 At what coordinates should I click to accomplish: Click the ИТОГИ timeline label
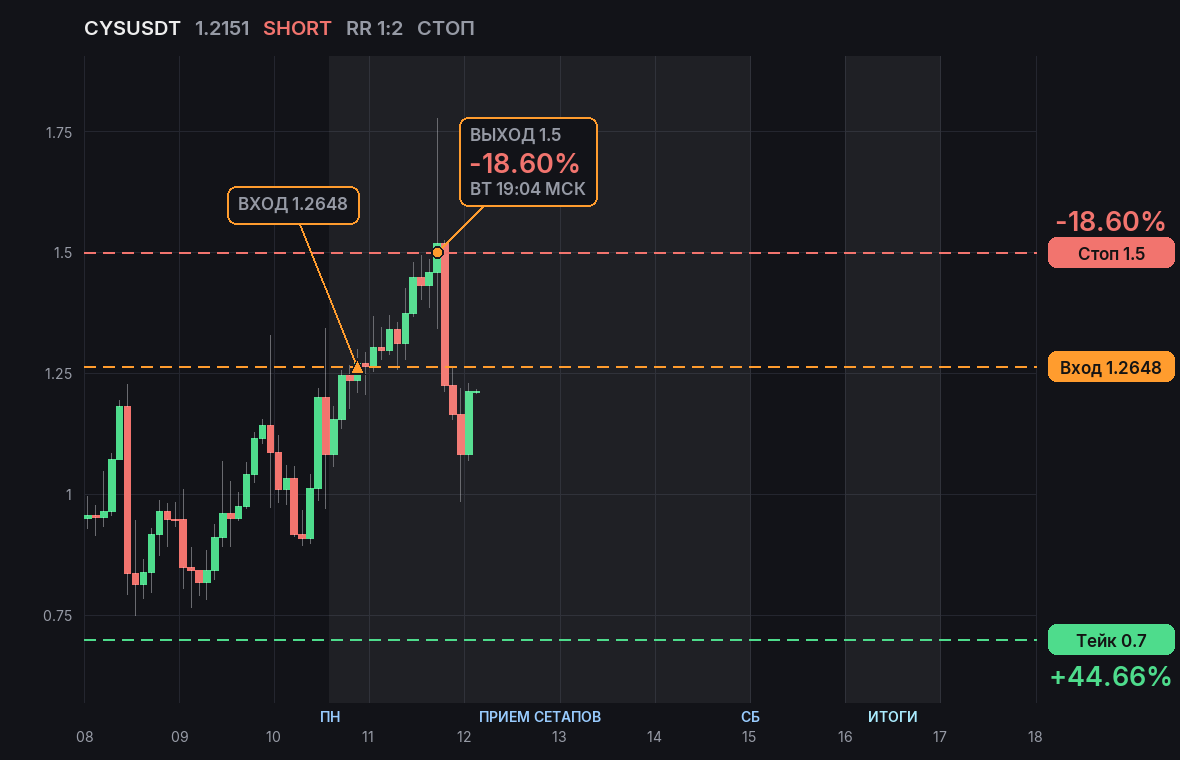tap(893, 716)
